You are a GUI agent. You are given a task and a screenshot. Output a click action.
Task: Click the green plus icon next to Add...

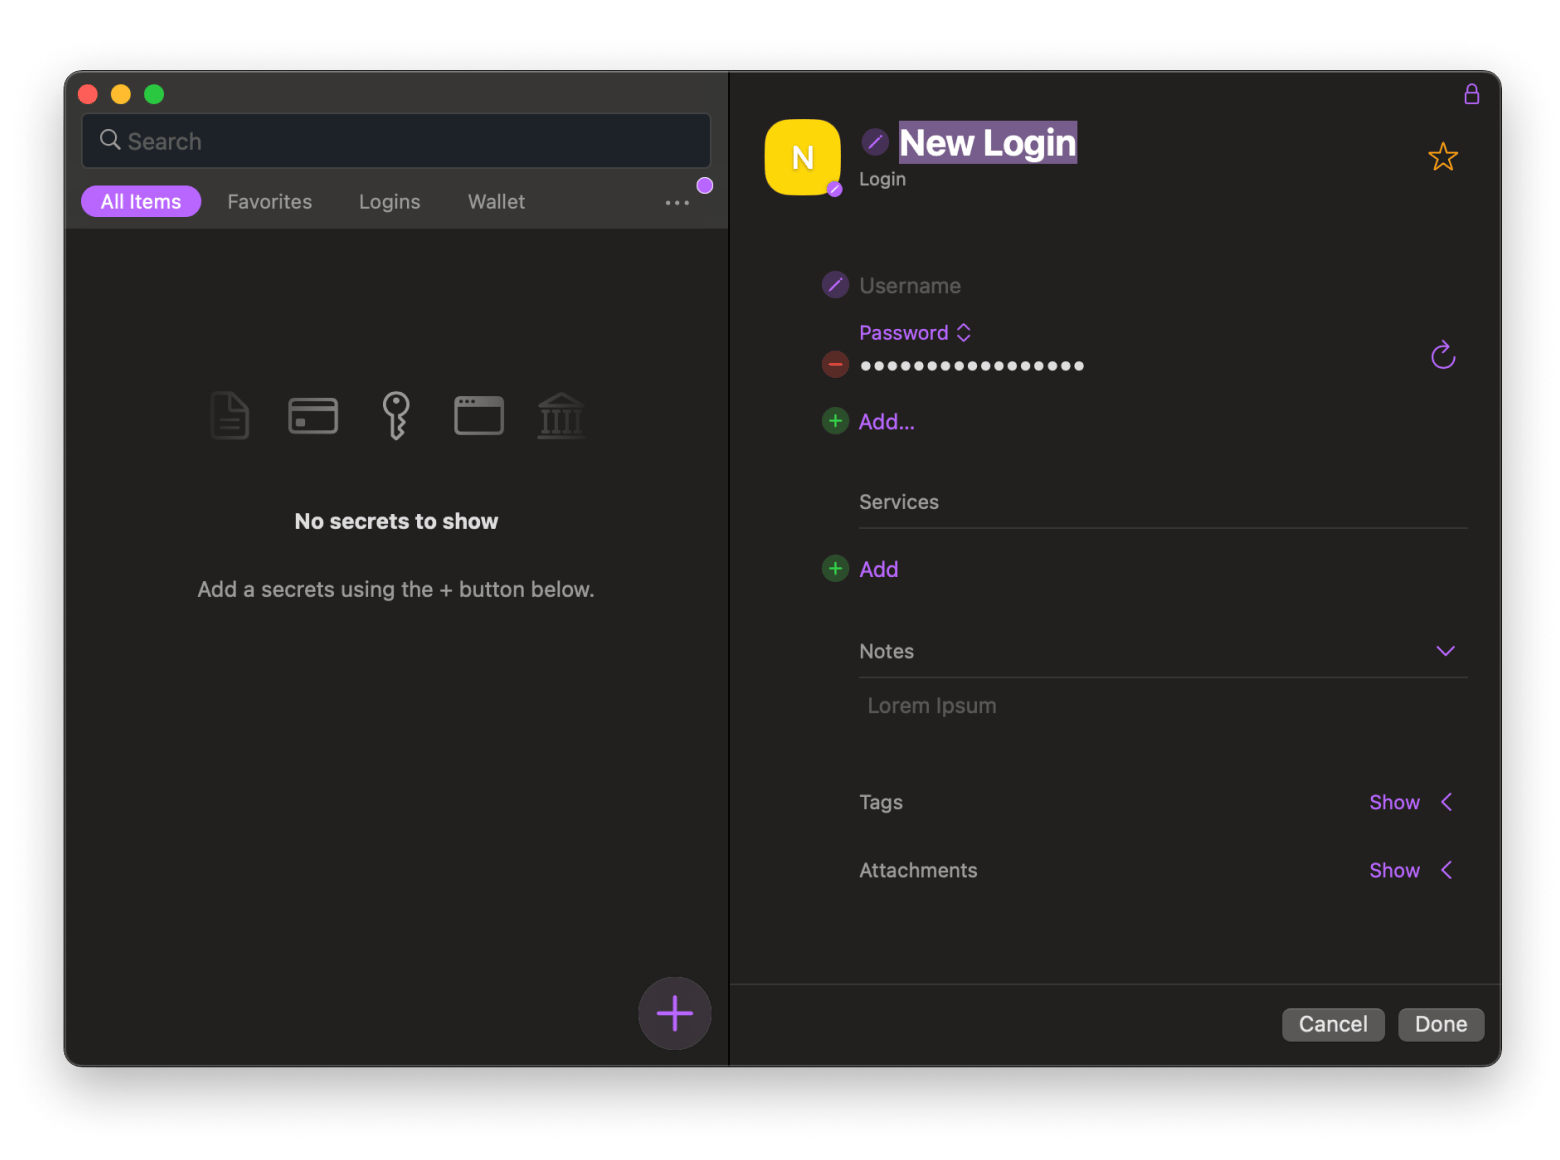pos(835,421)
